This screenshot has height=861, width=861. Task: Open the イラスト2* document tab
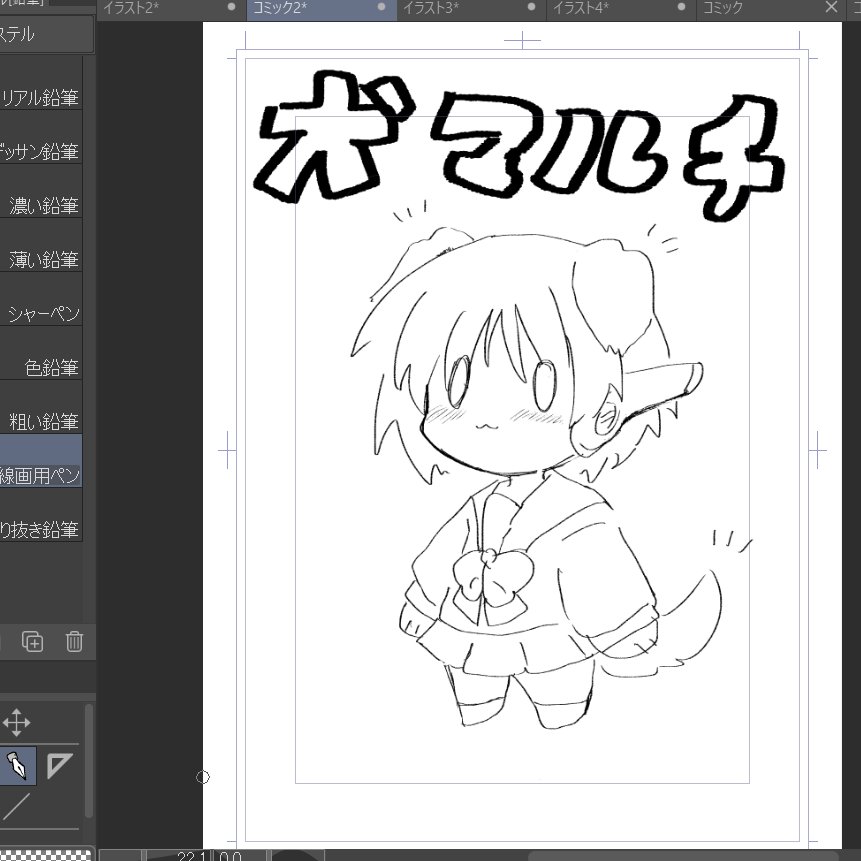pos(135,7)
